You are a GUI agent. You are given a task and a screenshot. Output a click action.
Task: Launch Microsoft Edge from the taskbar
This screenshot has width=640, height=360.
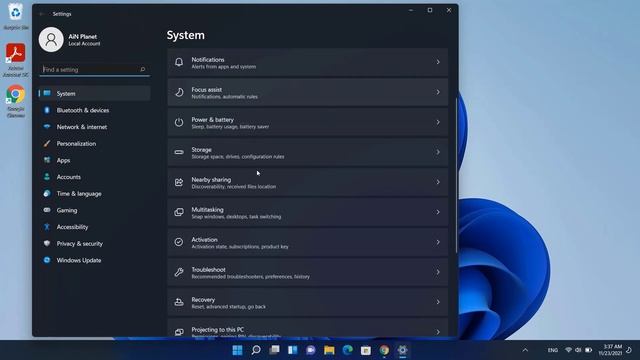tap(347, 350)
